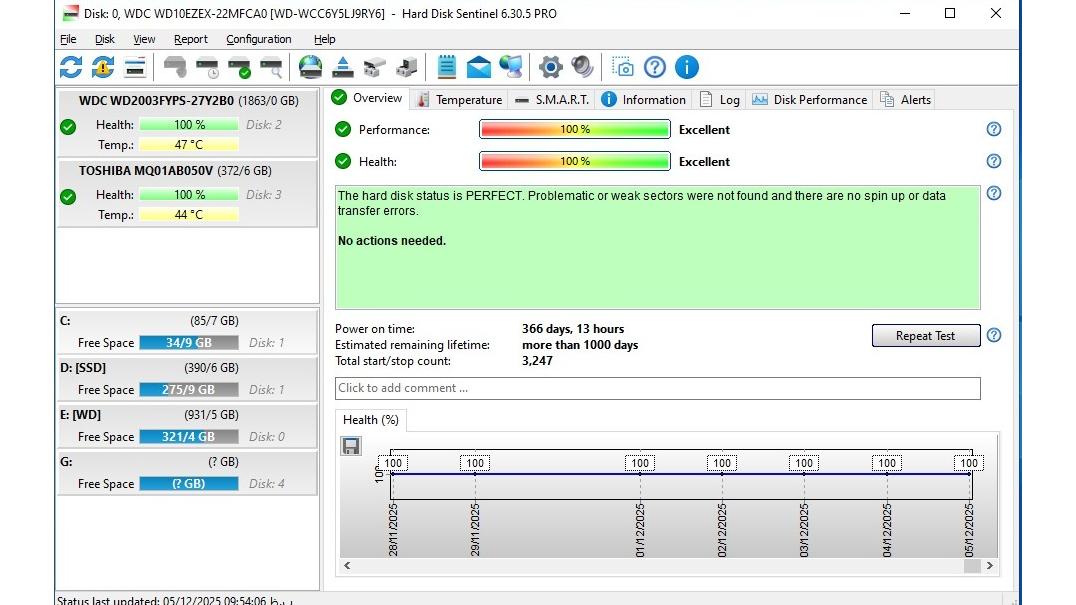Click the blue info about icon
This screenshot has height=605, width=1076.
[687, 67]
